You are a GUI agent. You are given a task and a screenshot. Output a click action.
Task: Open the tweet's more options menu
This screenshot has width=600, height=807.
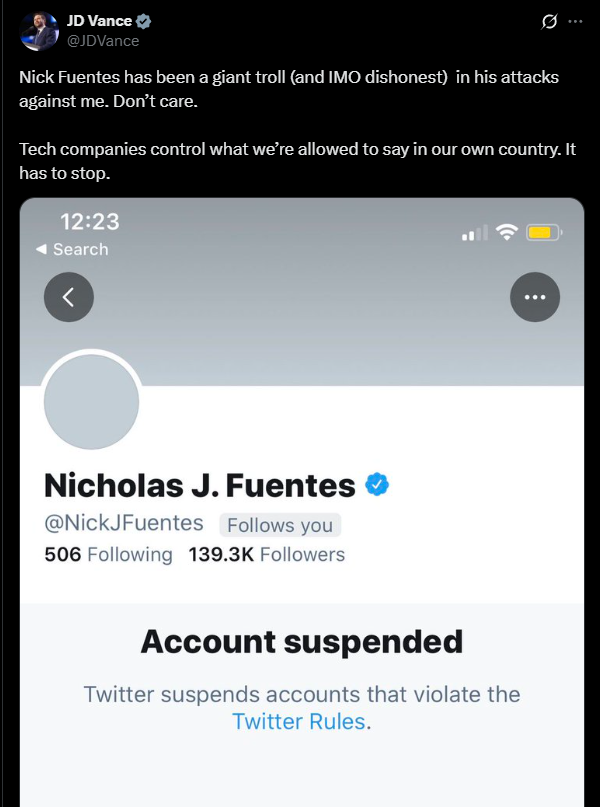(575, 21)
